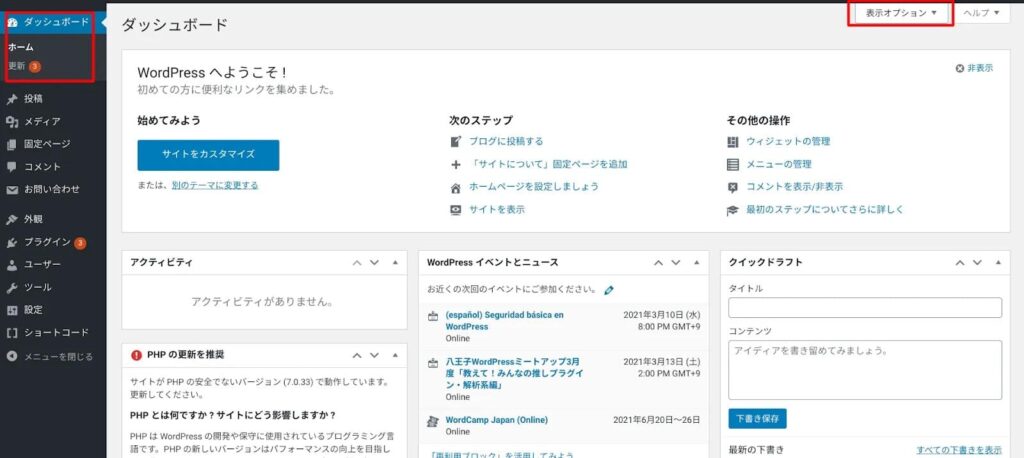Click the Plugins plug icon
This screenshot has height=458, width=1024.
tap(12, 242)
